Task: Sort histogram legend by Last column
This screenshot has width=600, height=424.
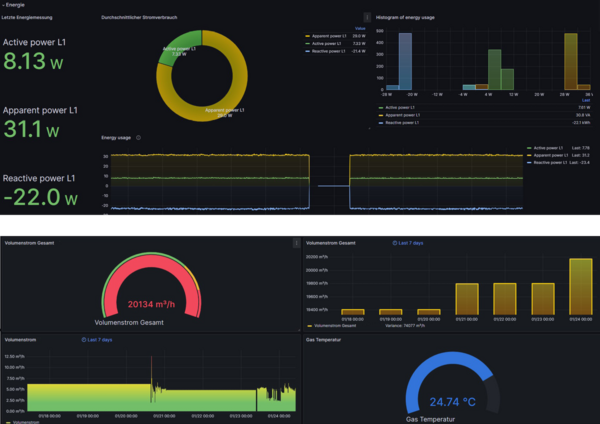Action: click(x=586, y=100)
